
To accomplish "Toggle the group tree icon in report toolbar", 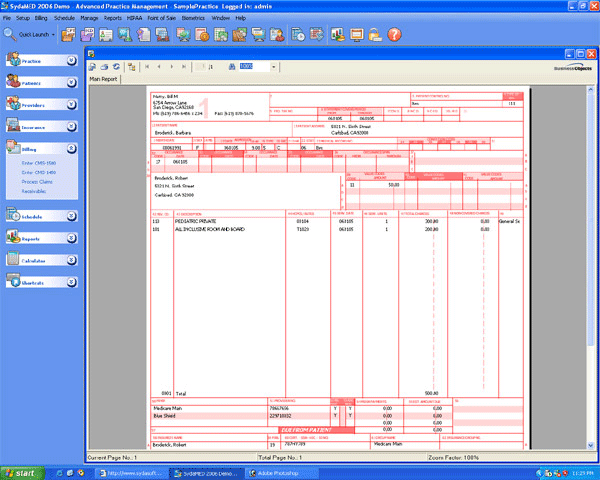I will click(130, 66).
